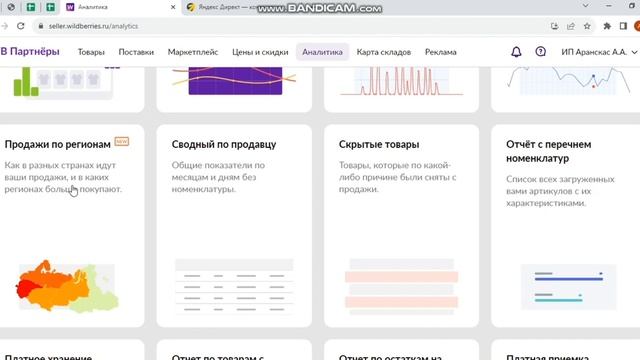Click the bars illustration in Отчёт с перечнем номенклатур
The height and width of the screenshot is (360, 640).
pos(569,287)
